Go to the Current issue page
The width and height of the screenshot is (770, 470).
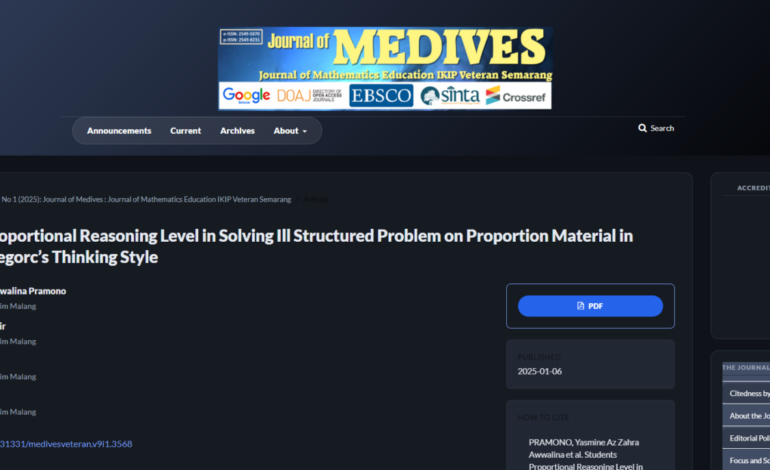186,131
